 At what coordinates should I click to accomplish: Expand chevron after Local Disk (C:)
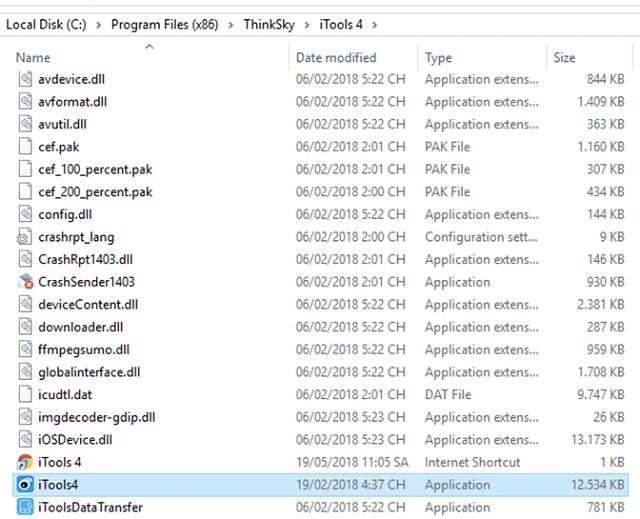99,25
